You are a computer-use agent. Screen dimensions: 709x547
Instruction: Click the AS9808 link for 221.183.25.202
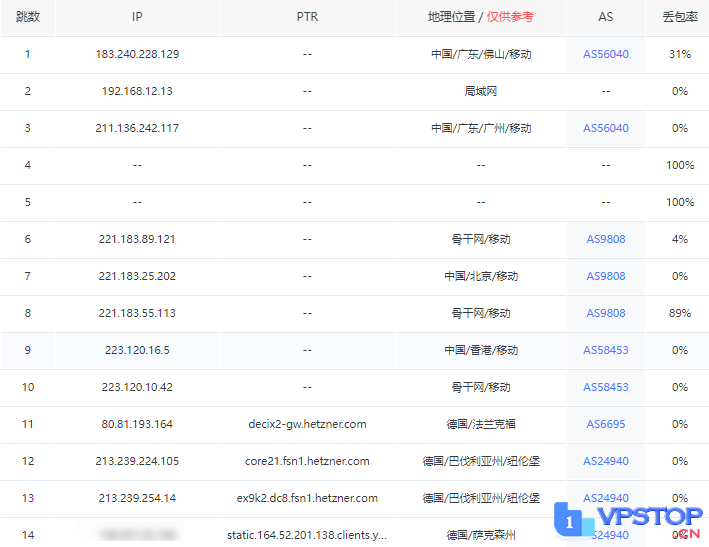click(x=605, y=276)
